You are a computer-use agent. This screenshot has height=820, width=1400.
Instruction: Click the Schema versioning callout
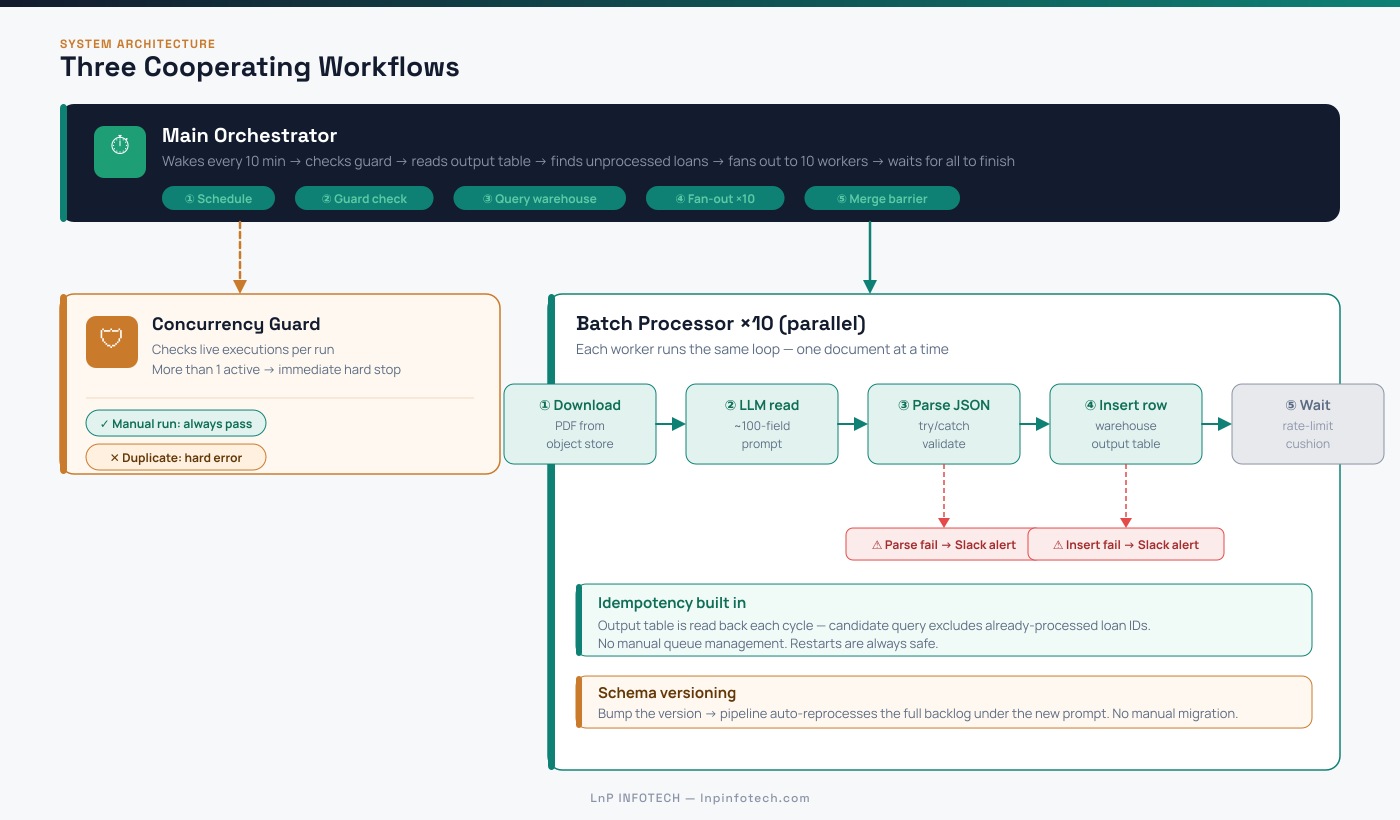pyautogui.click(x=944, y=702)
